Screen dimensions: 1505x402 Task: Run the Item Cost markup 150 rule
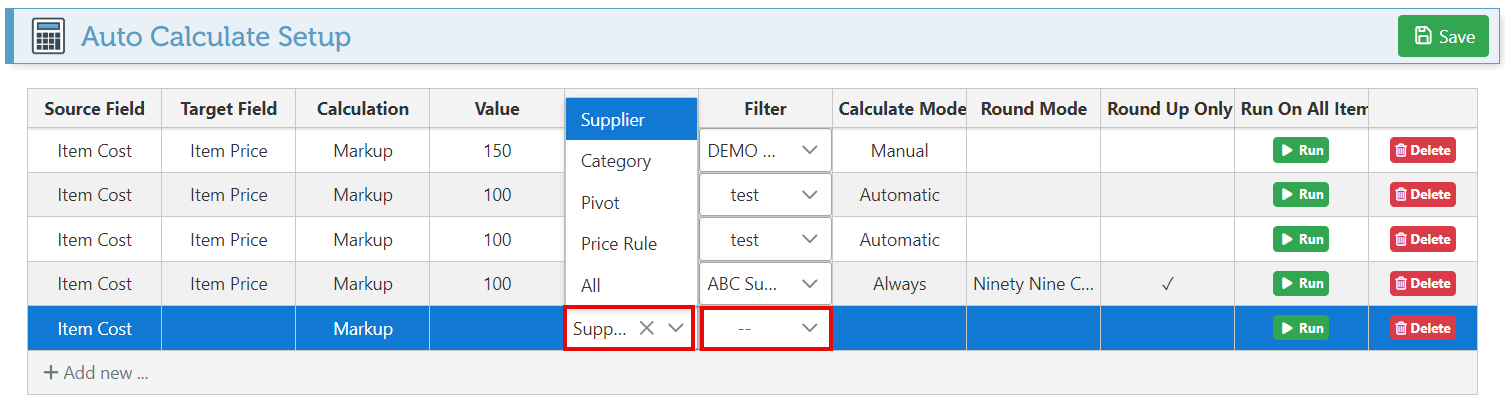click(x=1300, y=151)
